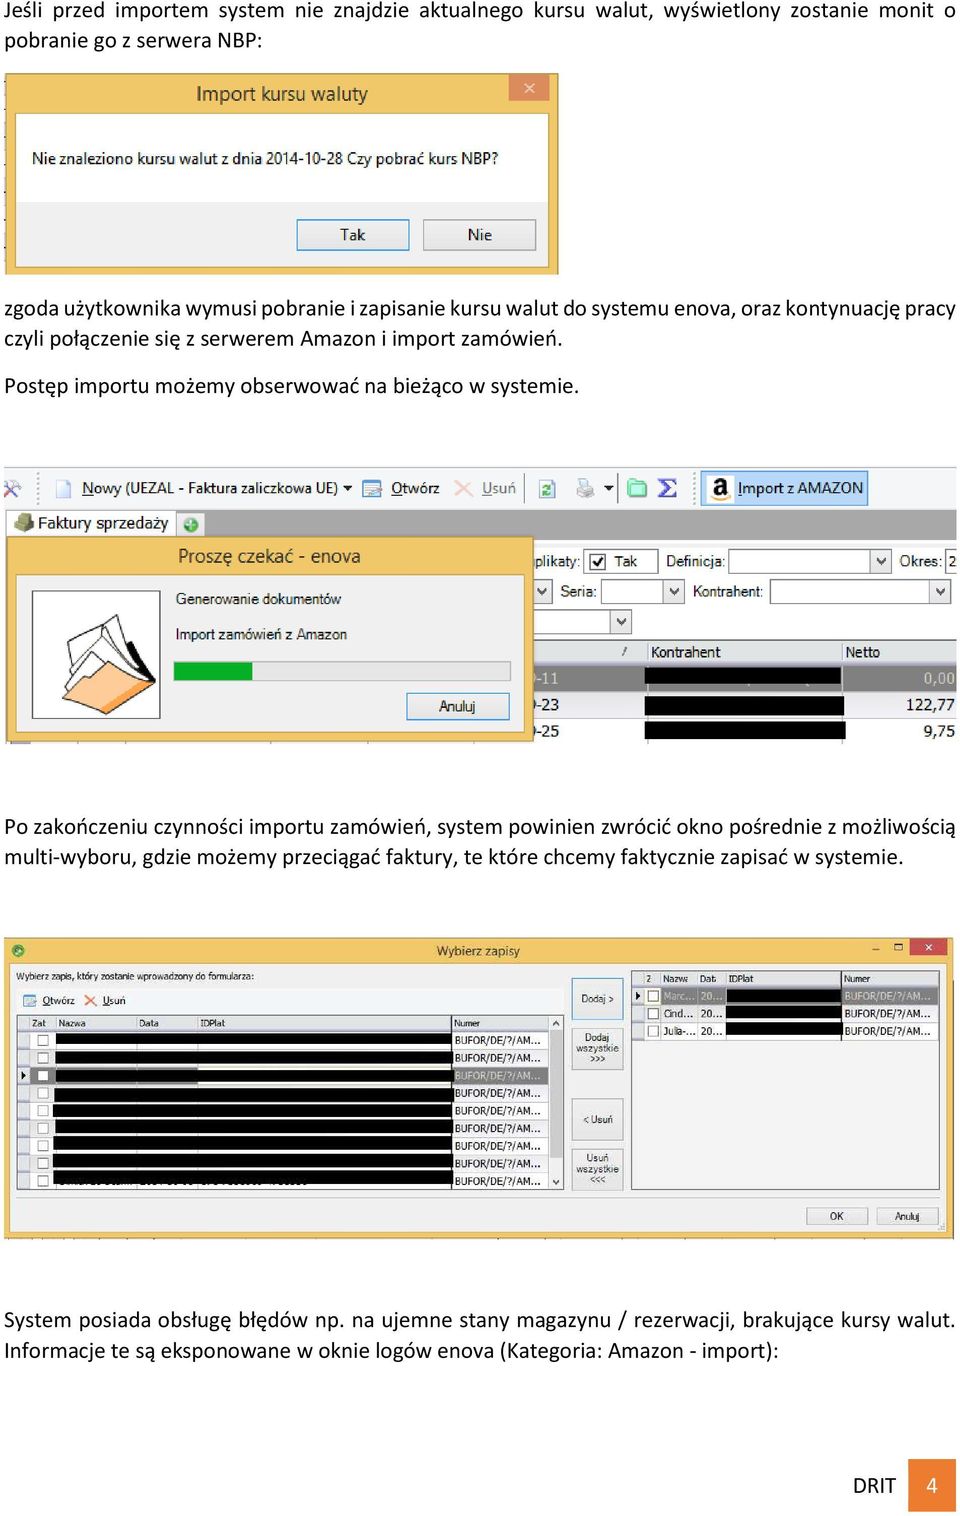Check the Marc... row checkbox in right list
The height and width of the screenshot is (1516, 960).
click(653, 996)
